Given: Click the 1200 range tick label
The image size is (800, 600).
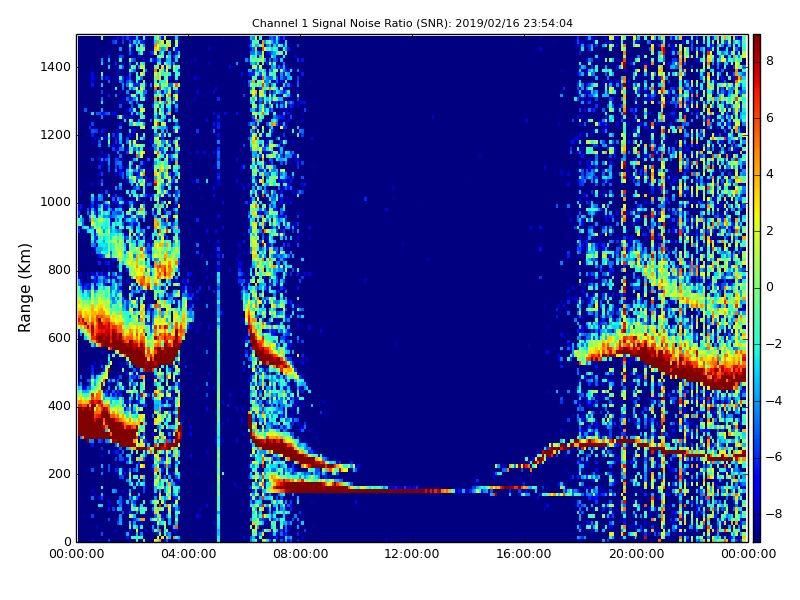Looking at the screenshot, I should click(56, 135).
